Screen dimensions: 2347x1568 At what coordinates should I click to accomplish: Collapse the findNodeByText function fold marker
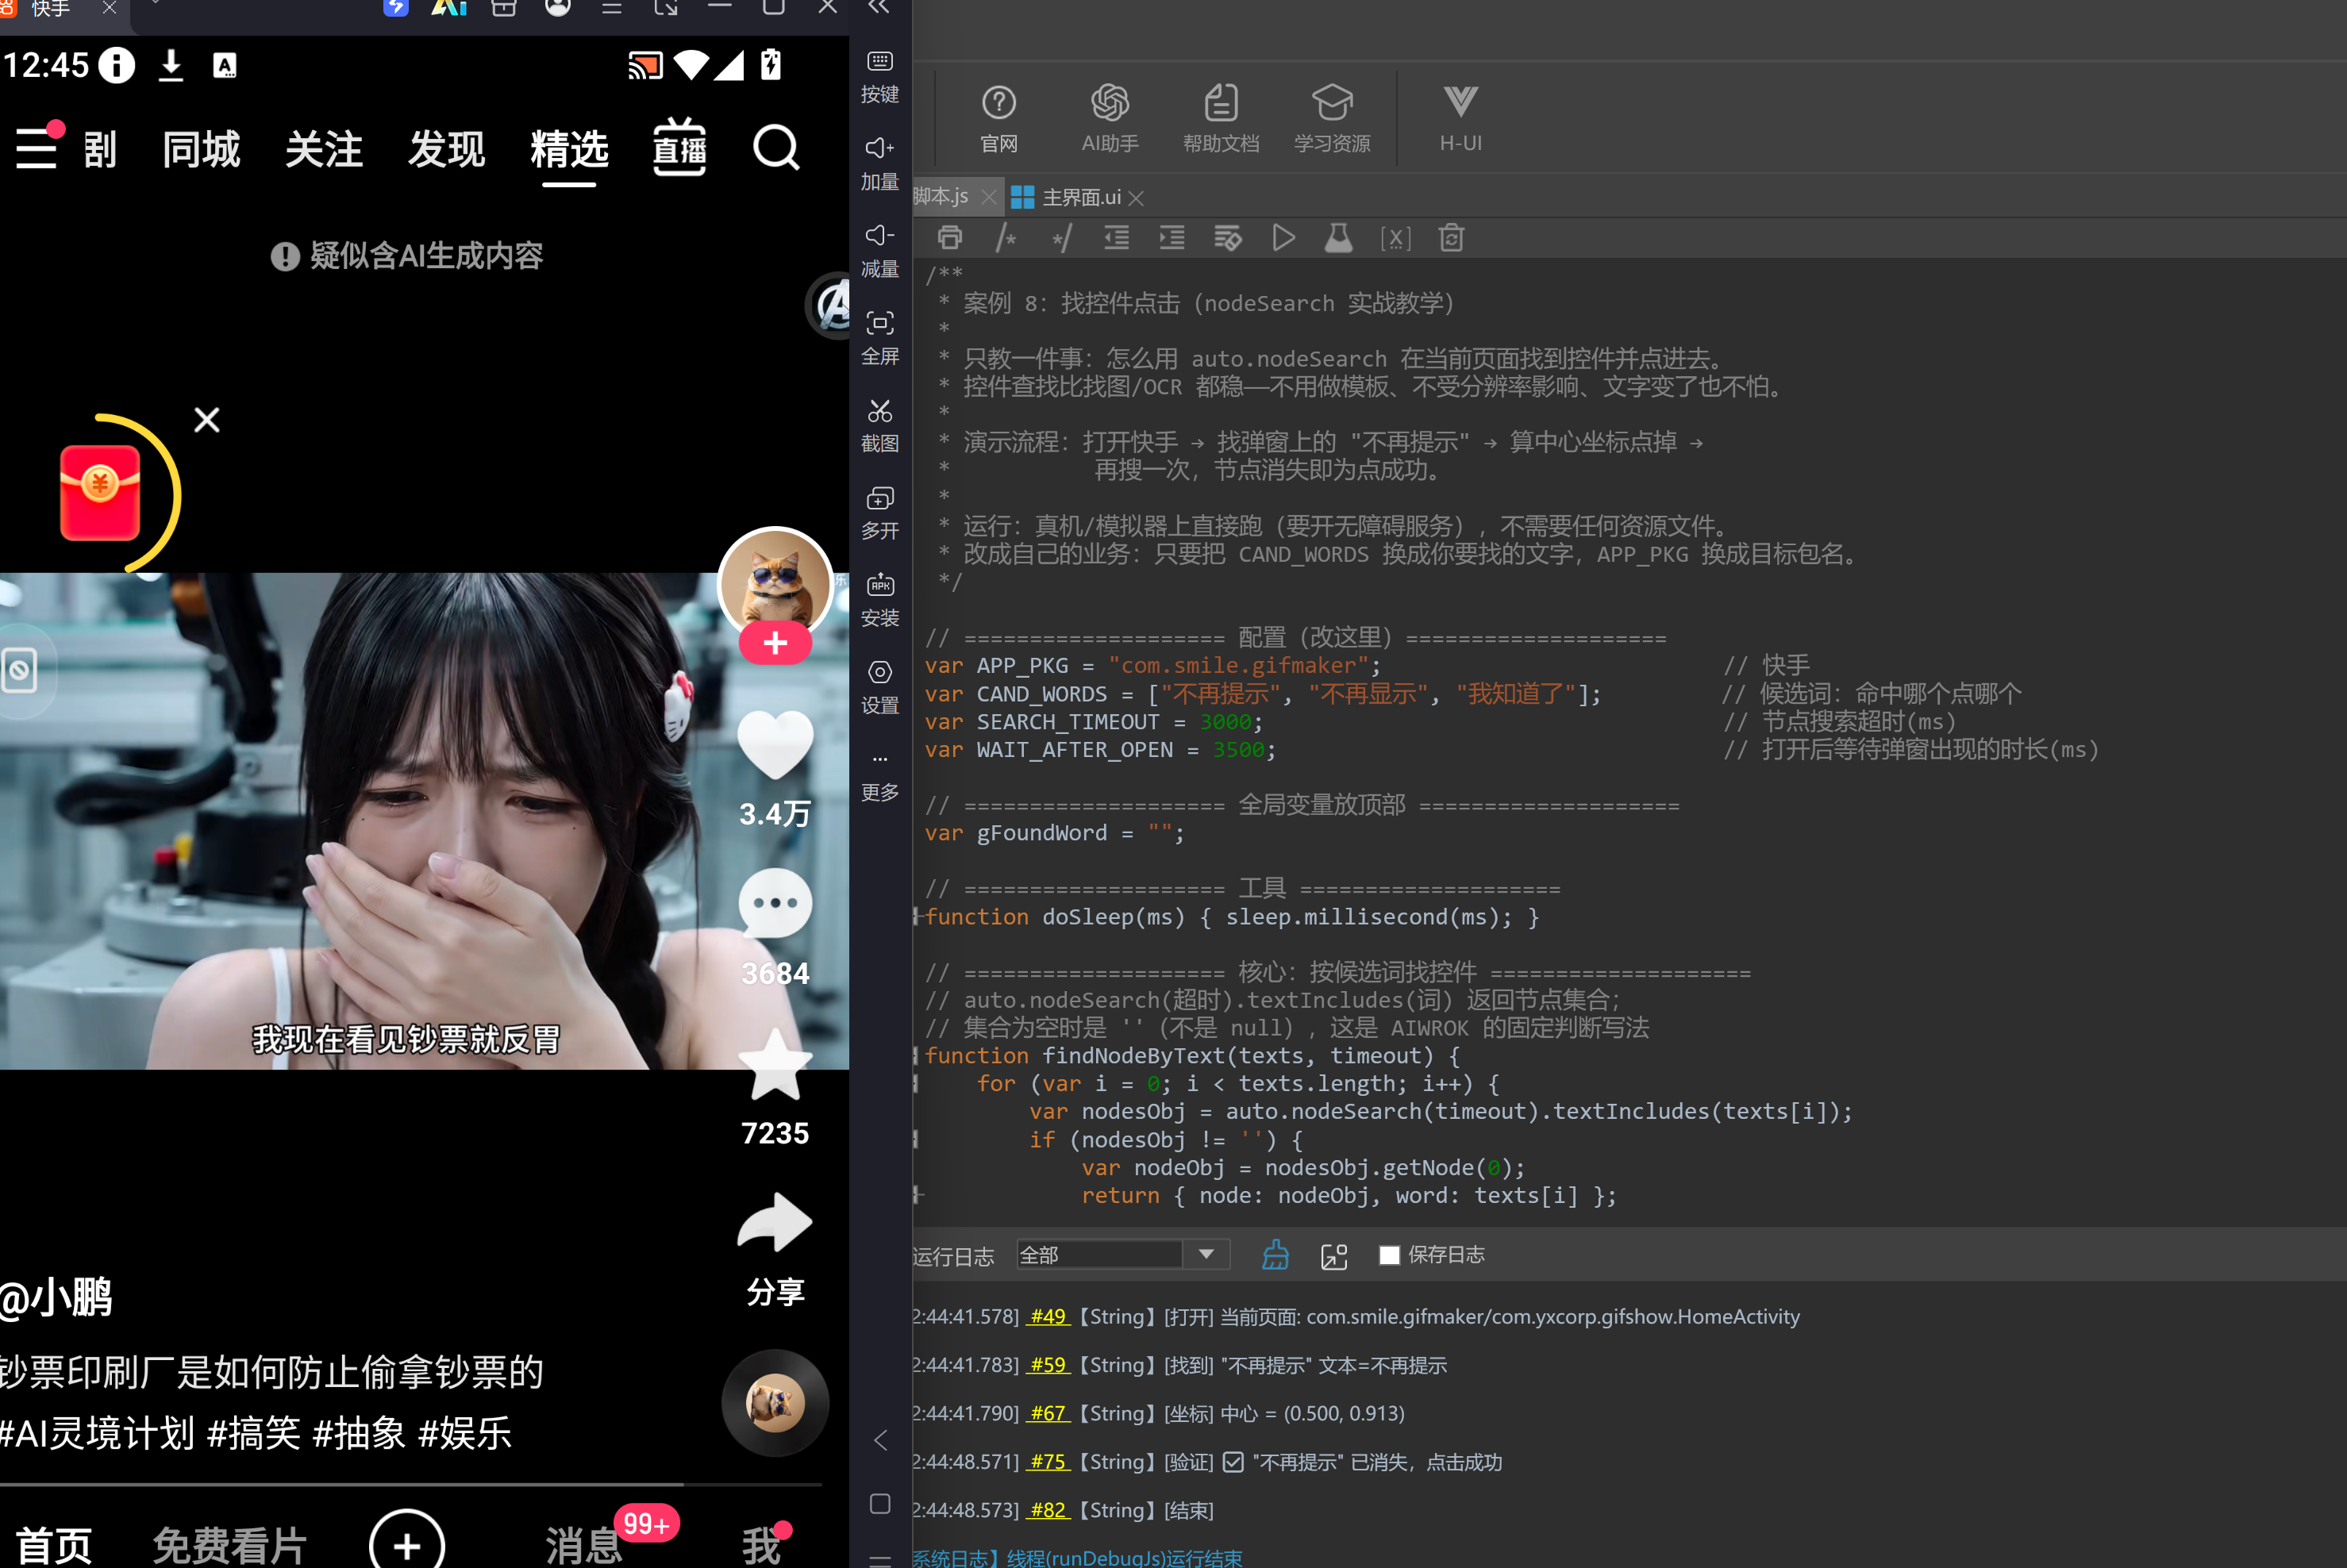tap(916, 1056)
